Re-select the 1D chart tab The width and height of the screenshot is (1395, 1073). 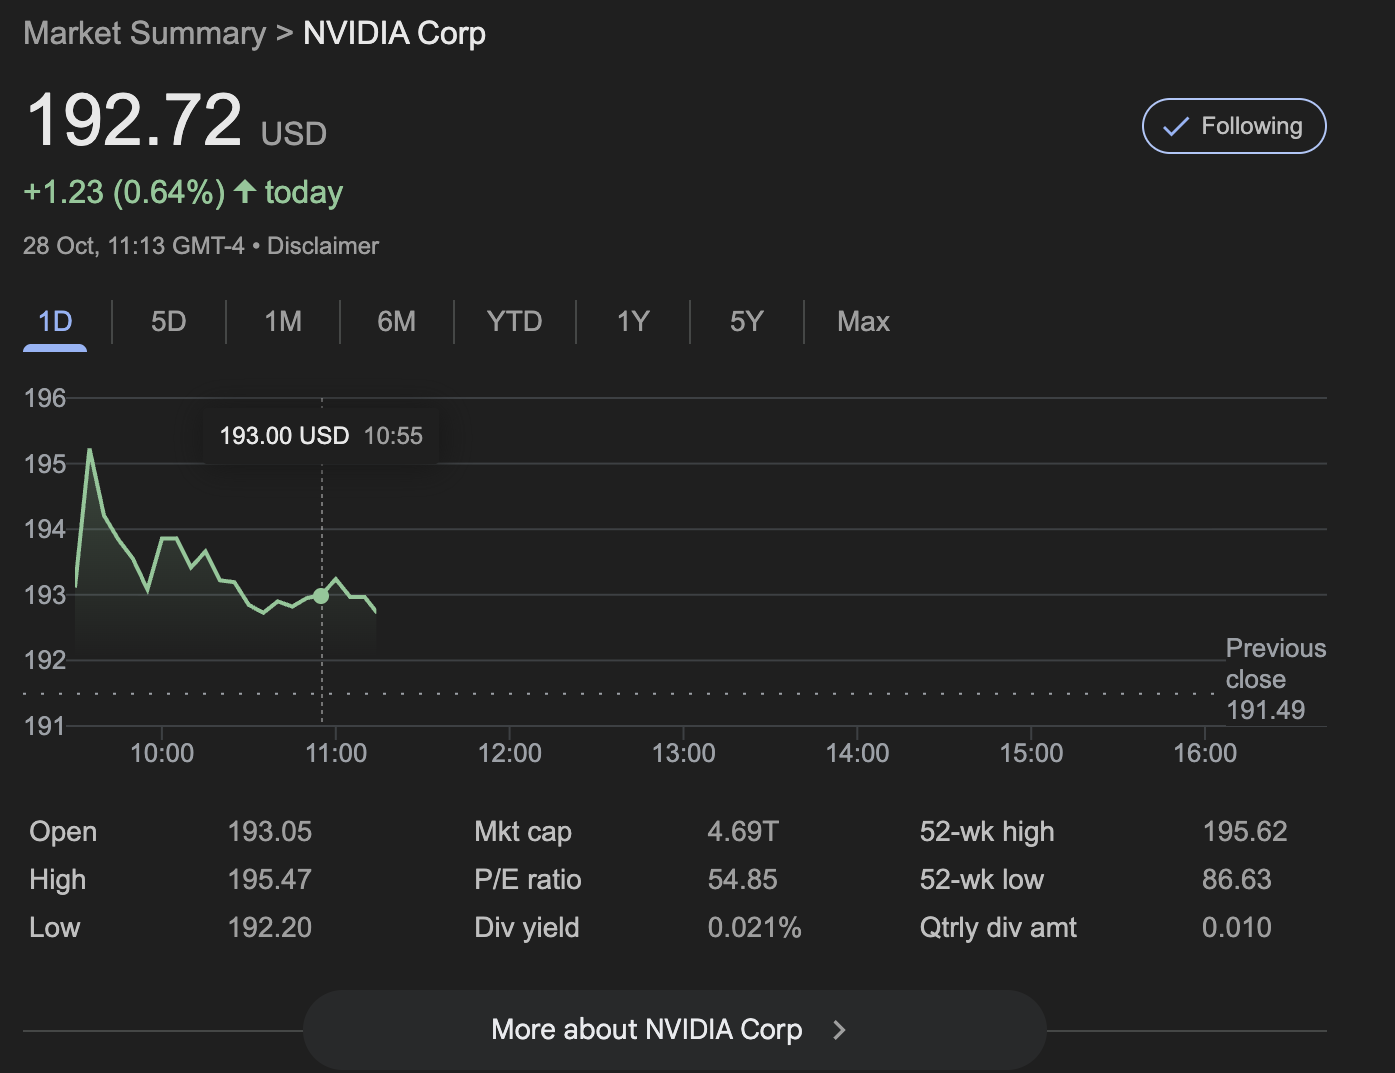(x=55, y=321)
